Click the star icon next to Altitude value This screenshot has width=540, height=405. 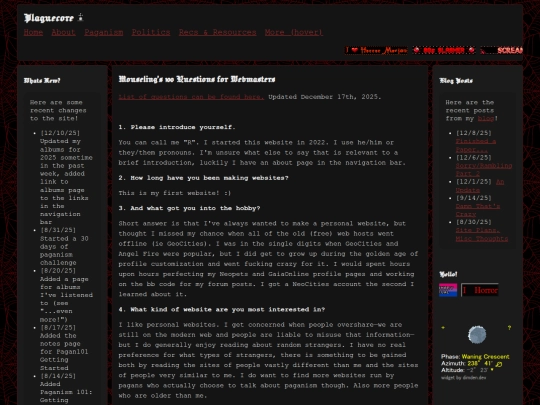(492, 370)
